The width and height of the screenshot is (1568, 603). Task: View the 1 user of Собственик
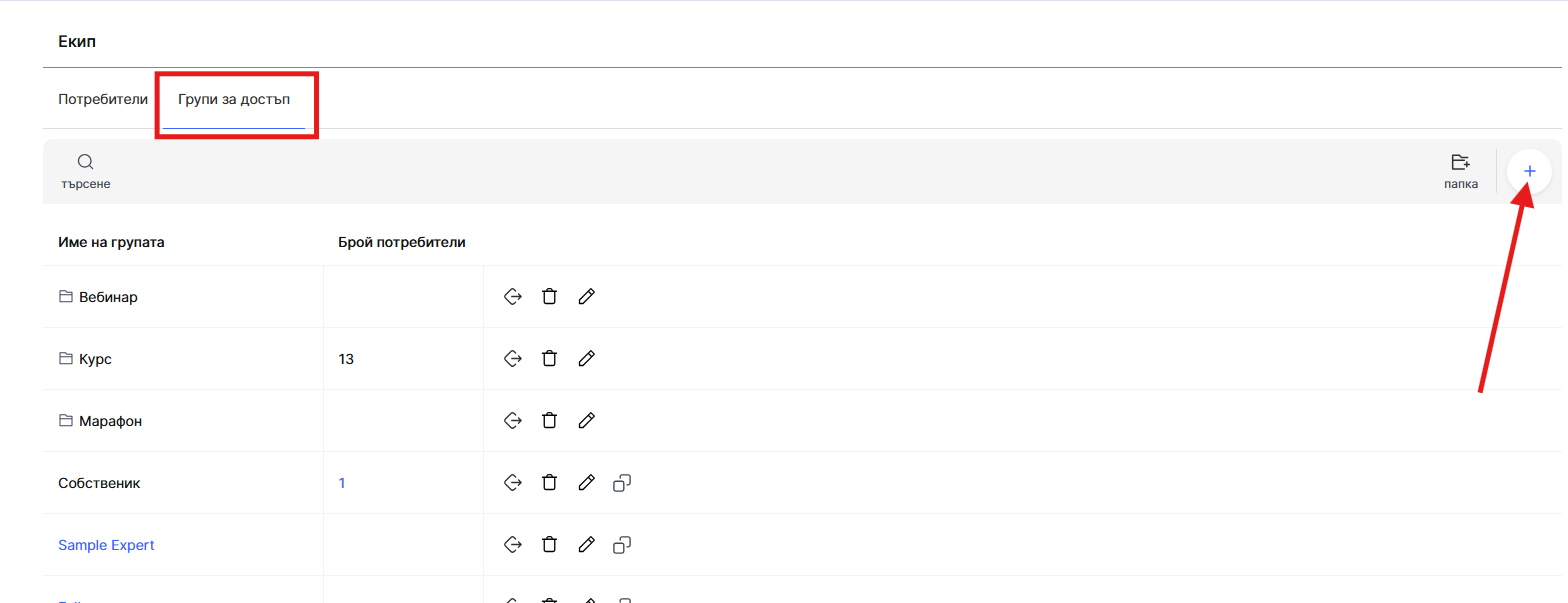tap(342, 483)
